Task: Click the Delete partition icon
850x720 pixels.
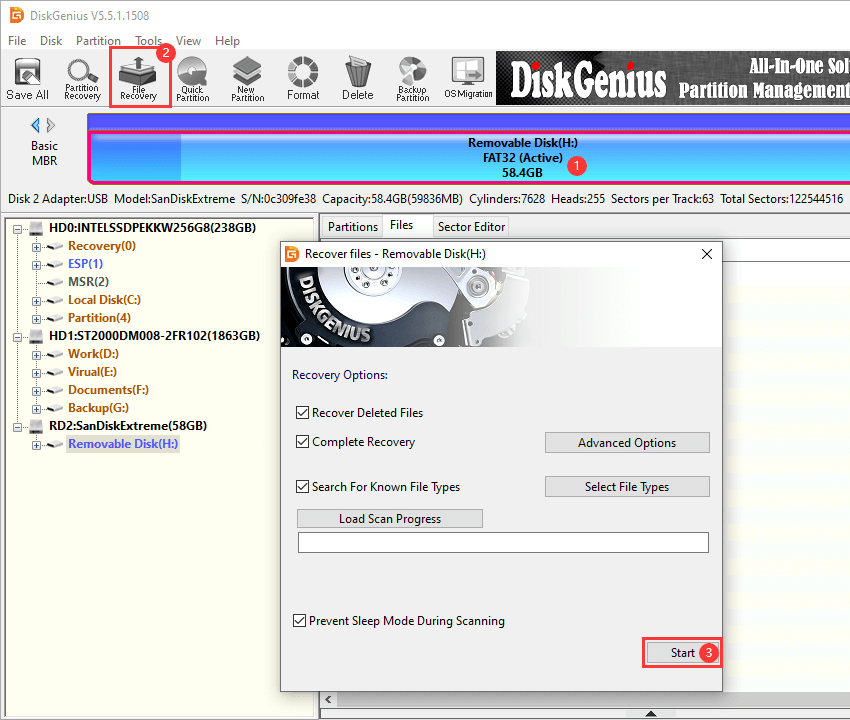Action: [x=358, y=79]
